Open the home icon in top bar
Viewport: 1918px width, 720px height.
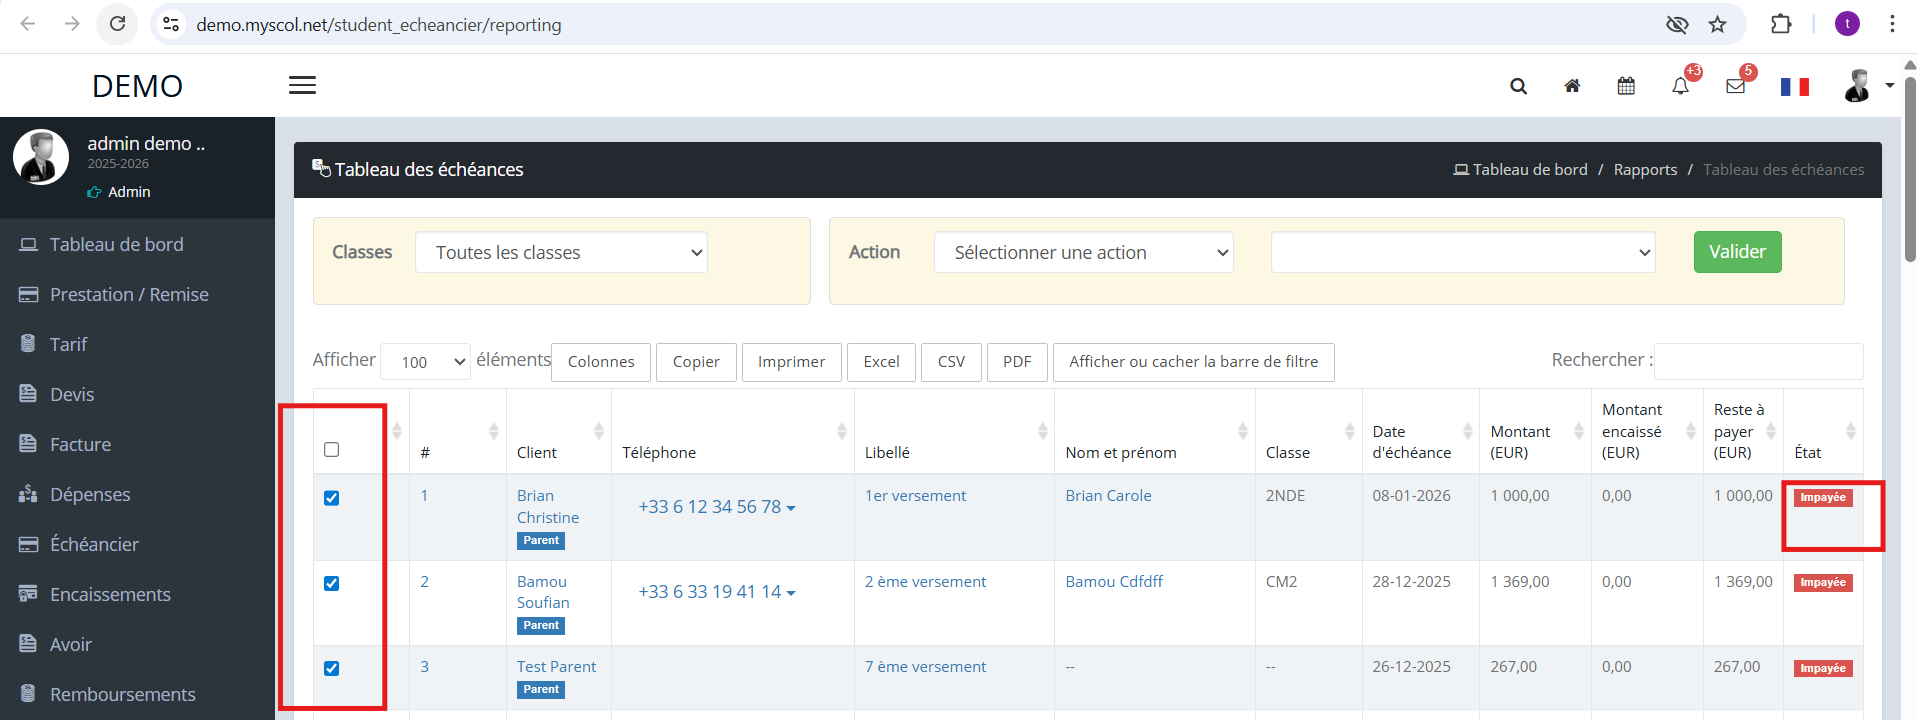(1572, 86)
